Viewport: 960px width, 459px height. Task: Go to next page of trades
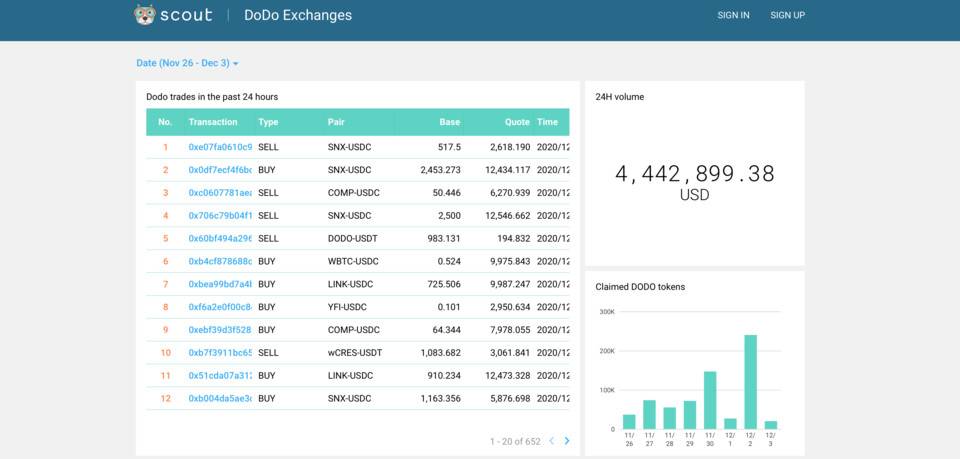point(567,441)
